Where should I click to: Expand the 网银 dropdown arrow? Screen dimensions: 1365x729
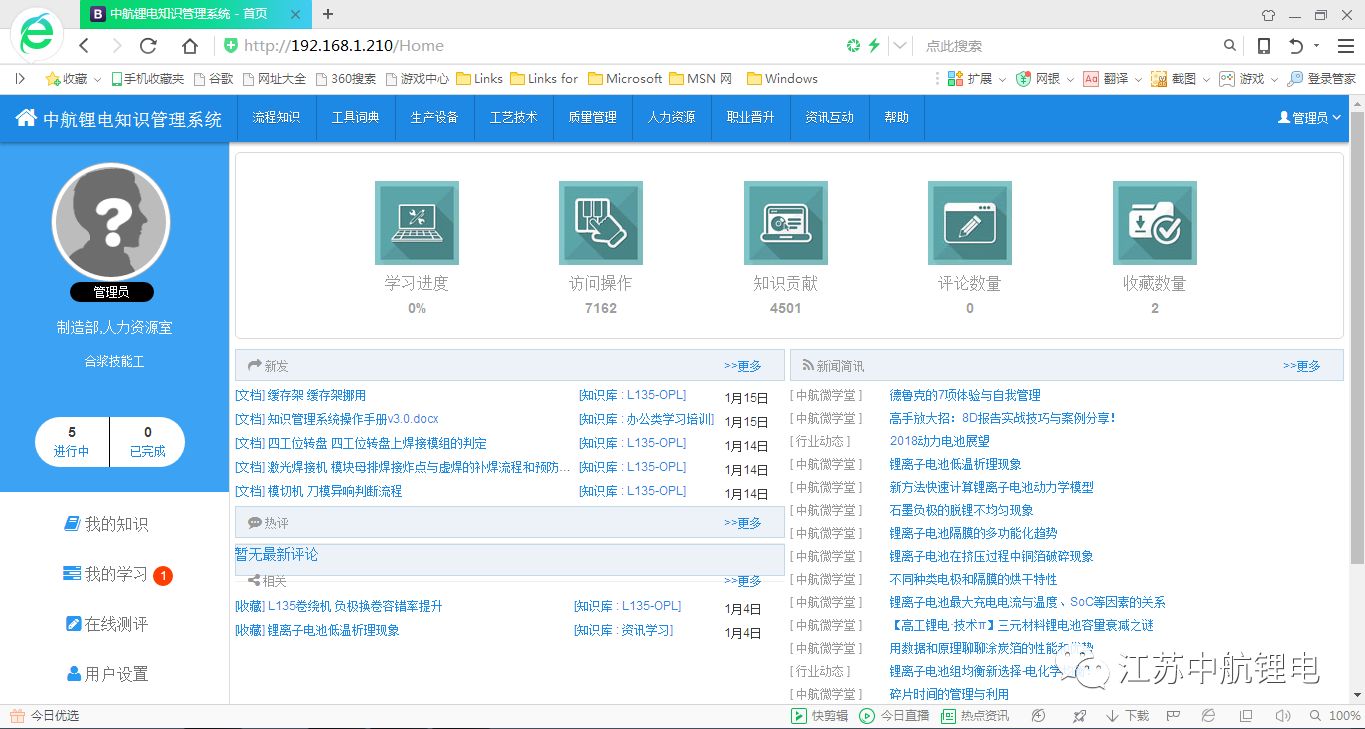(x=1070, y=79)
